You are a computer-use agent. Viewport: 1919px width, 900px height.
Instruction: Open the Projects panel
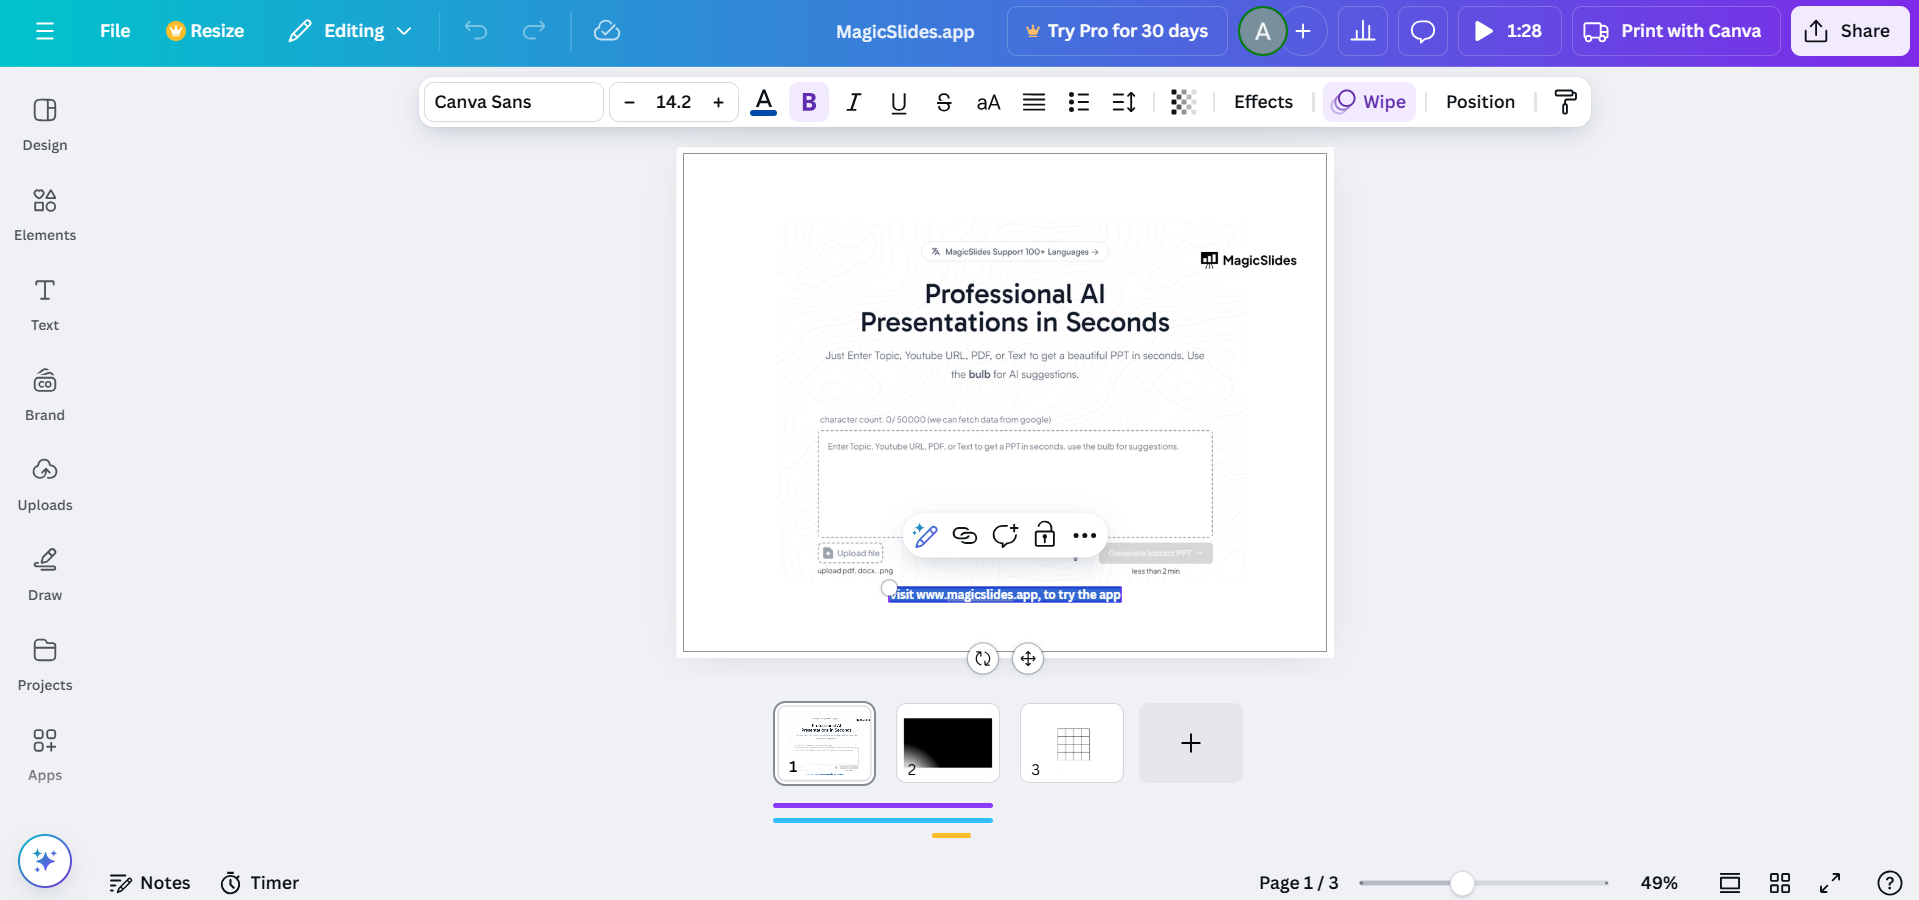click(45, 664)
